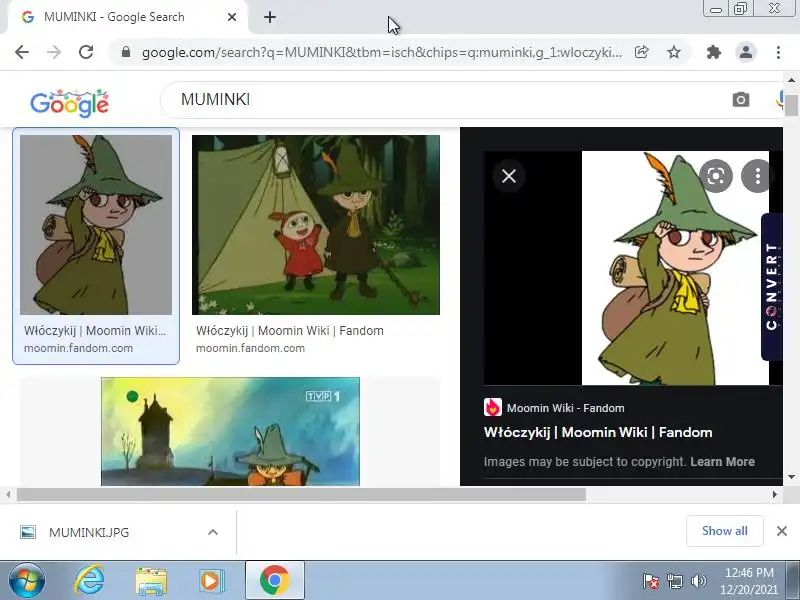Open Action Center flag icon
The image size is (800, 600).
(651, 581)
